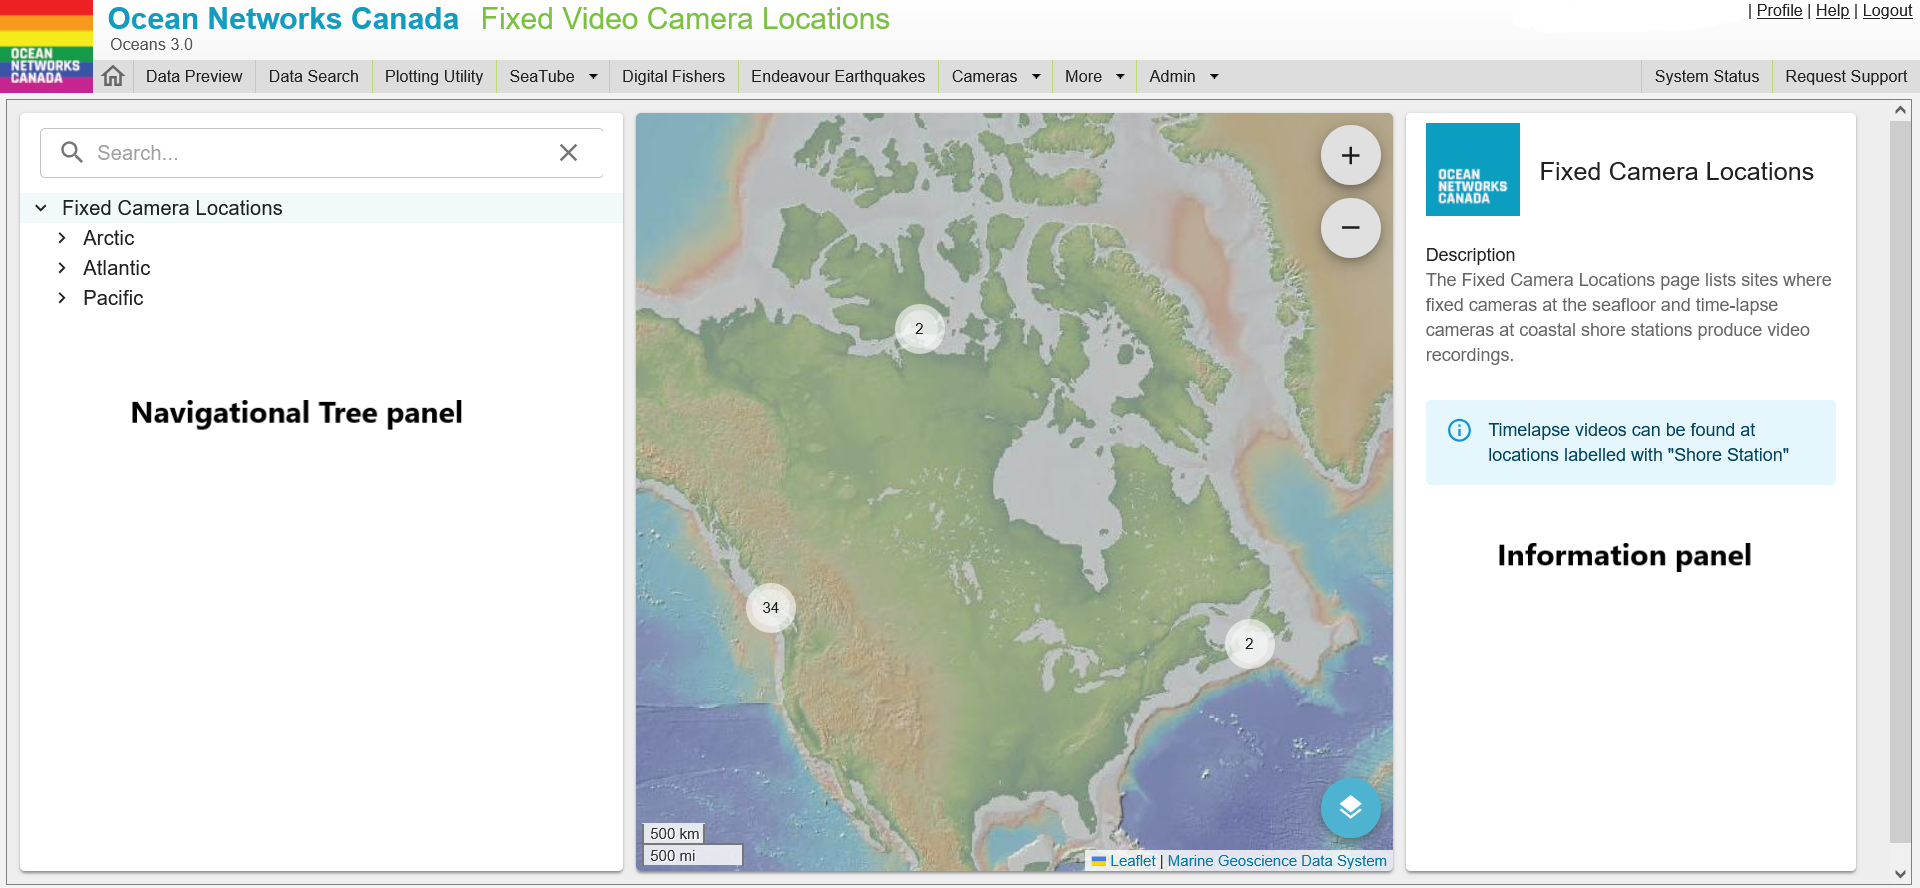Viewport: 1920px width, 888px height.
Task: Collapse the Fixed Camera Locations tree node
Action: pos(41,208)
